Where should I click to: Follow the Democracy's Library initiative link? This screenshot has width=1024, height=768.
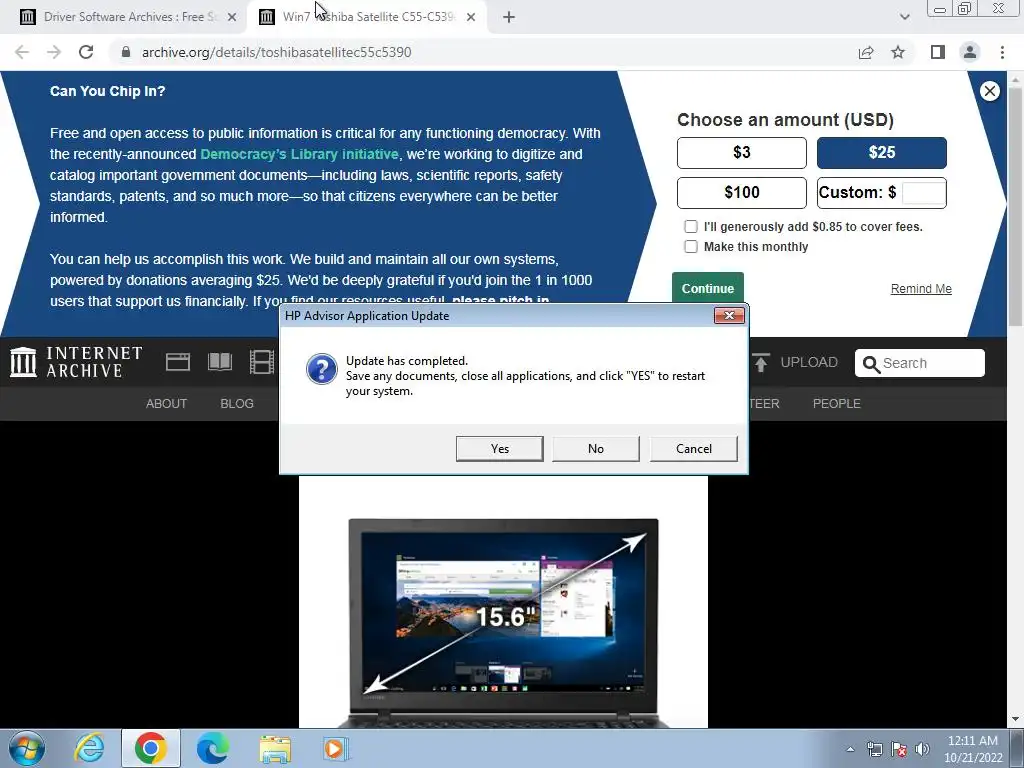(x=299, y=154)
